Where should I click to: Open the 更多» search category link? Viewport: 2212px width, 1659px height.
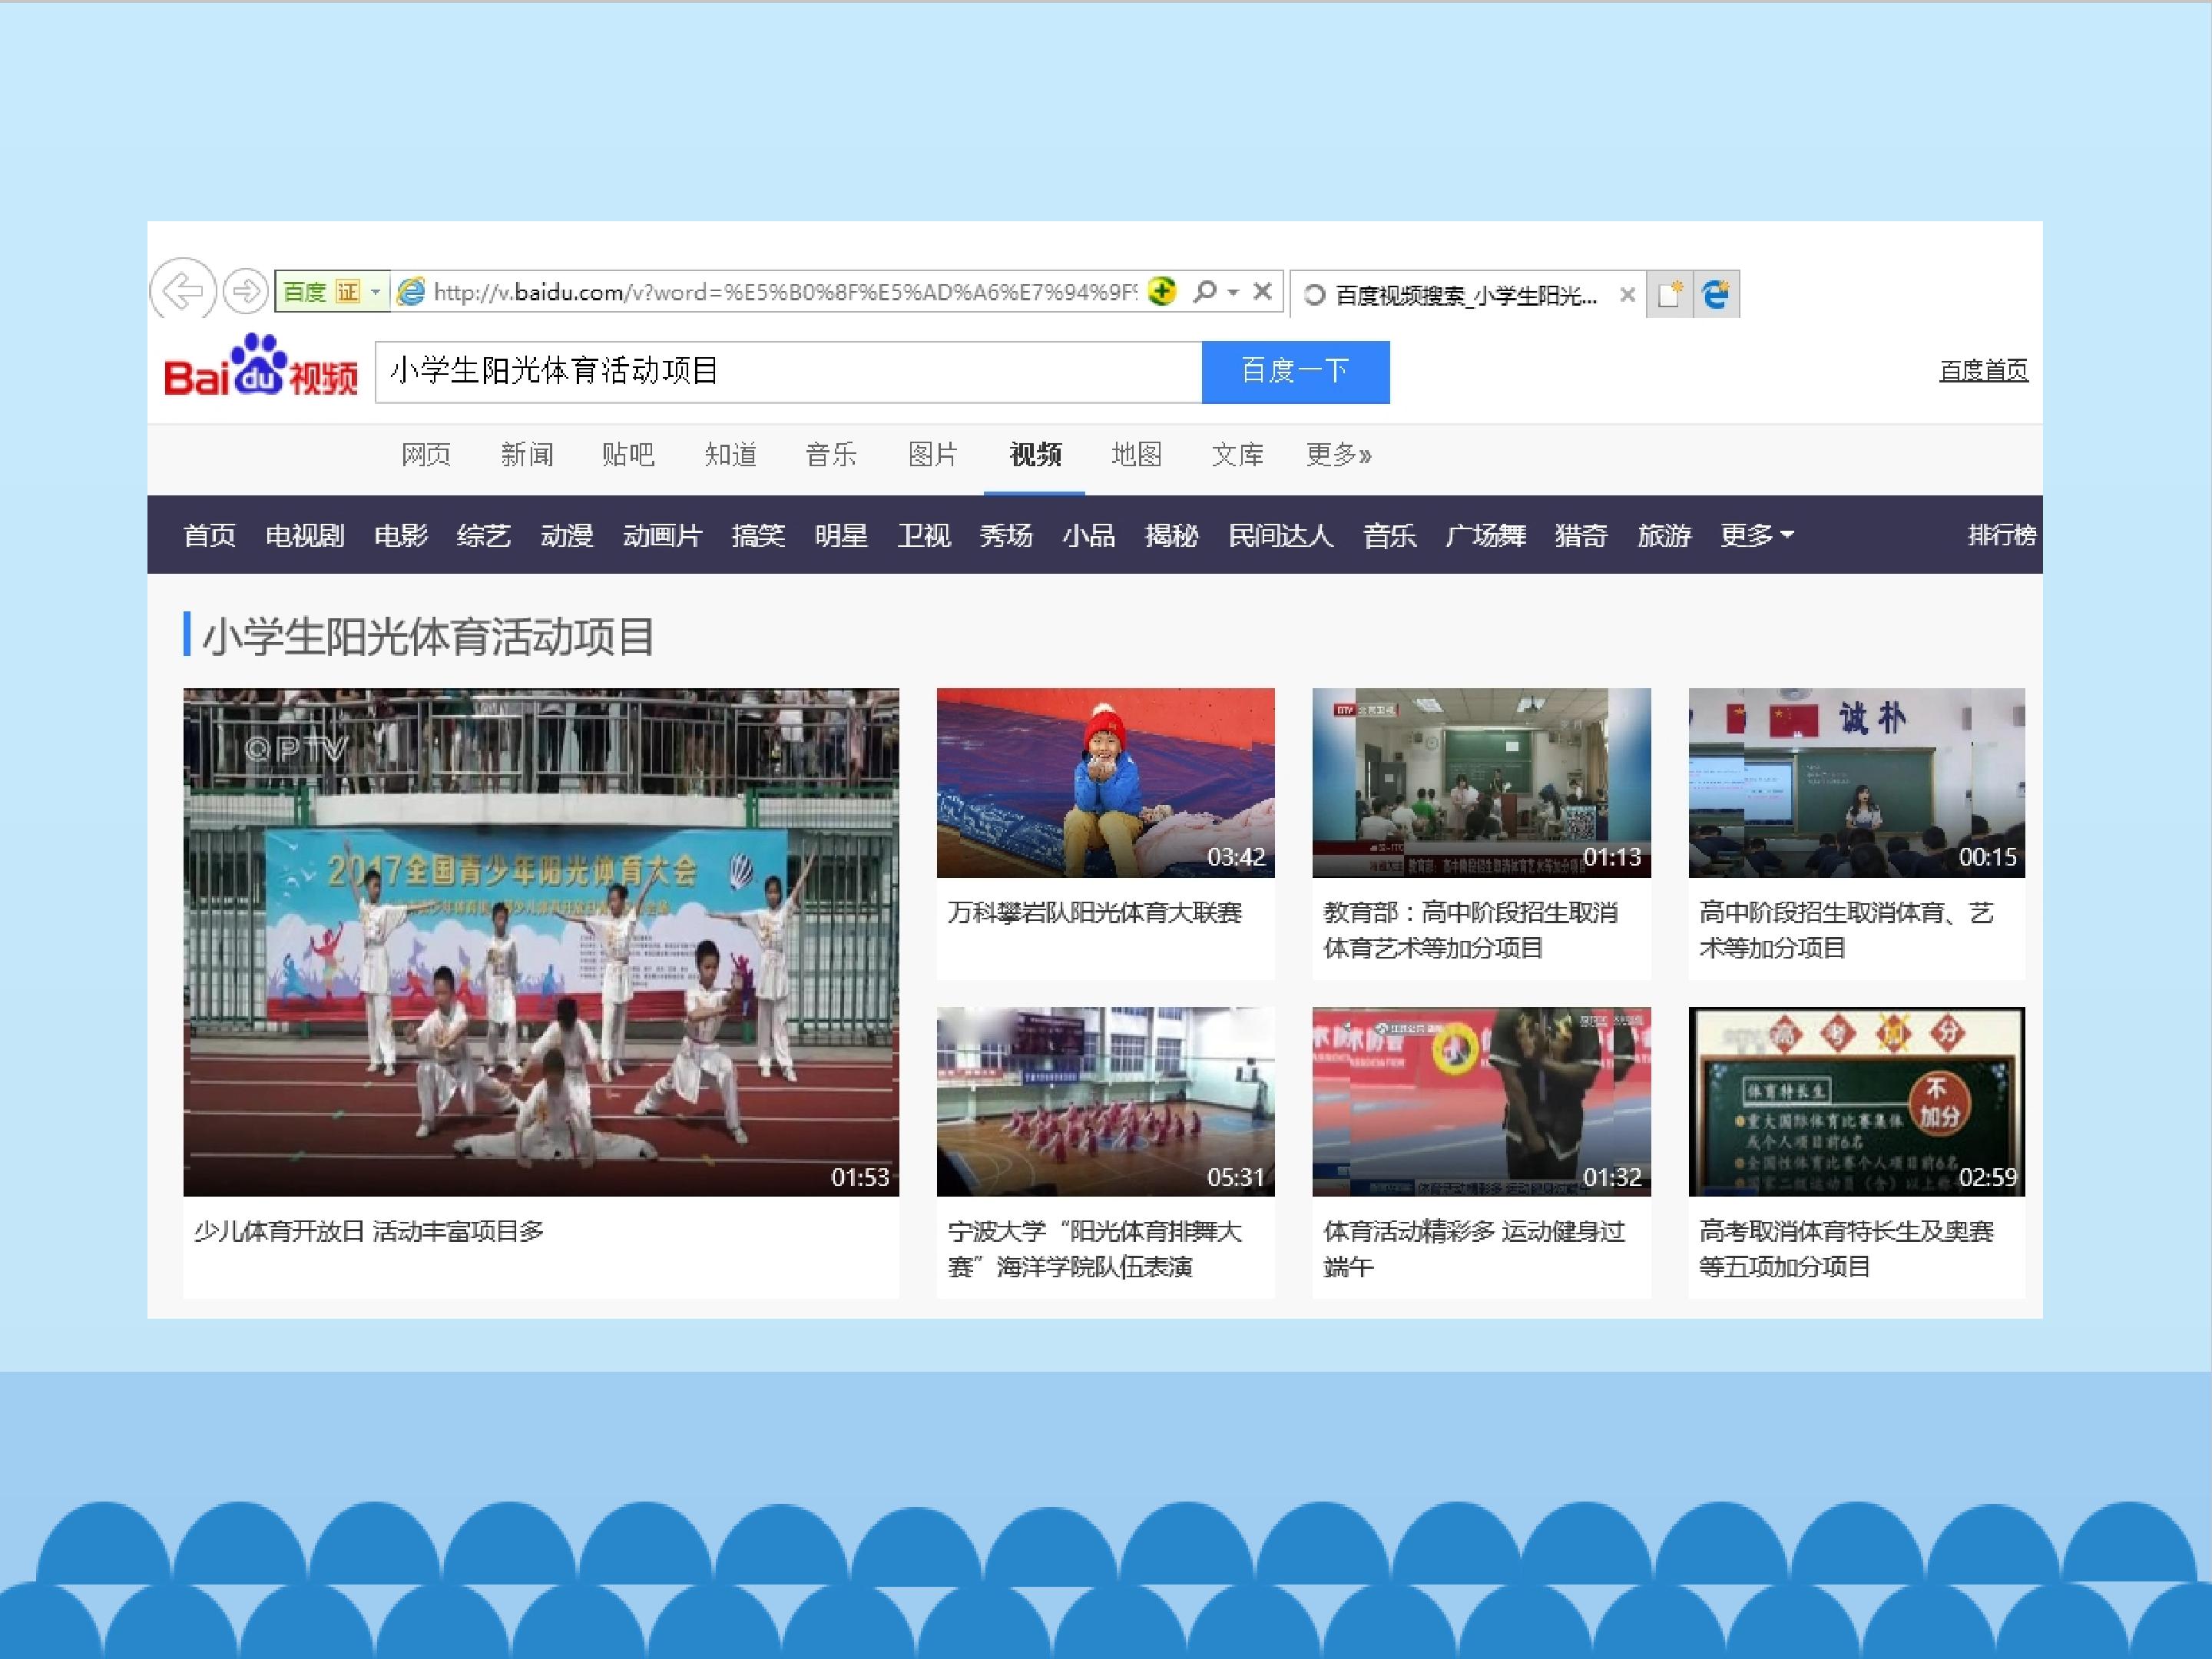click(1338, 455)
